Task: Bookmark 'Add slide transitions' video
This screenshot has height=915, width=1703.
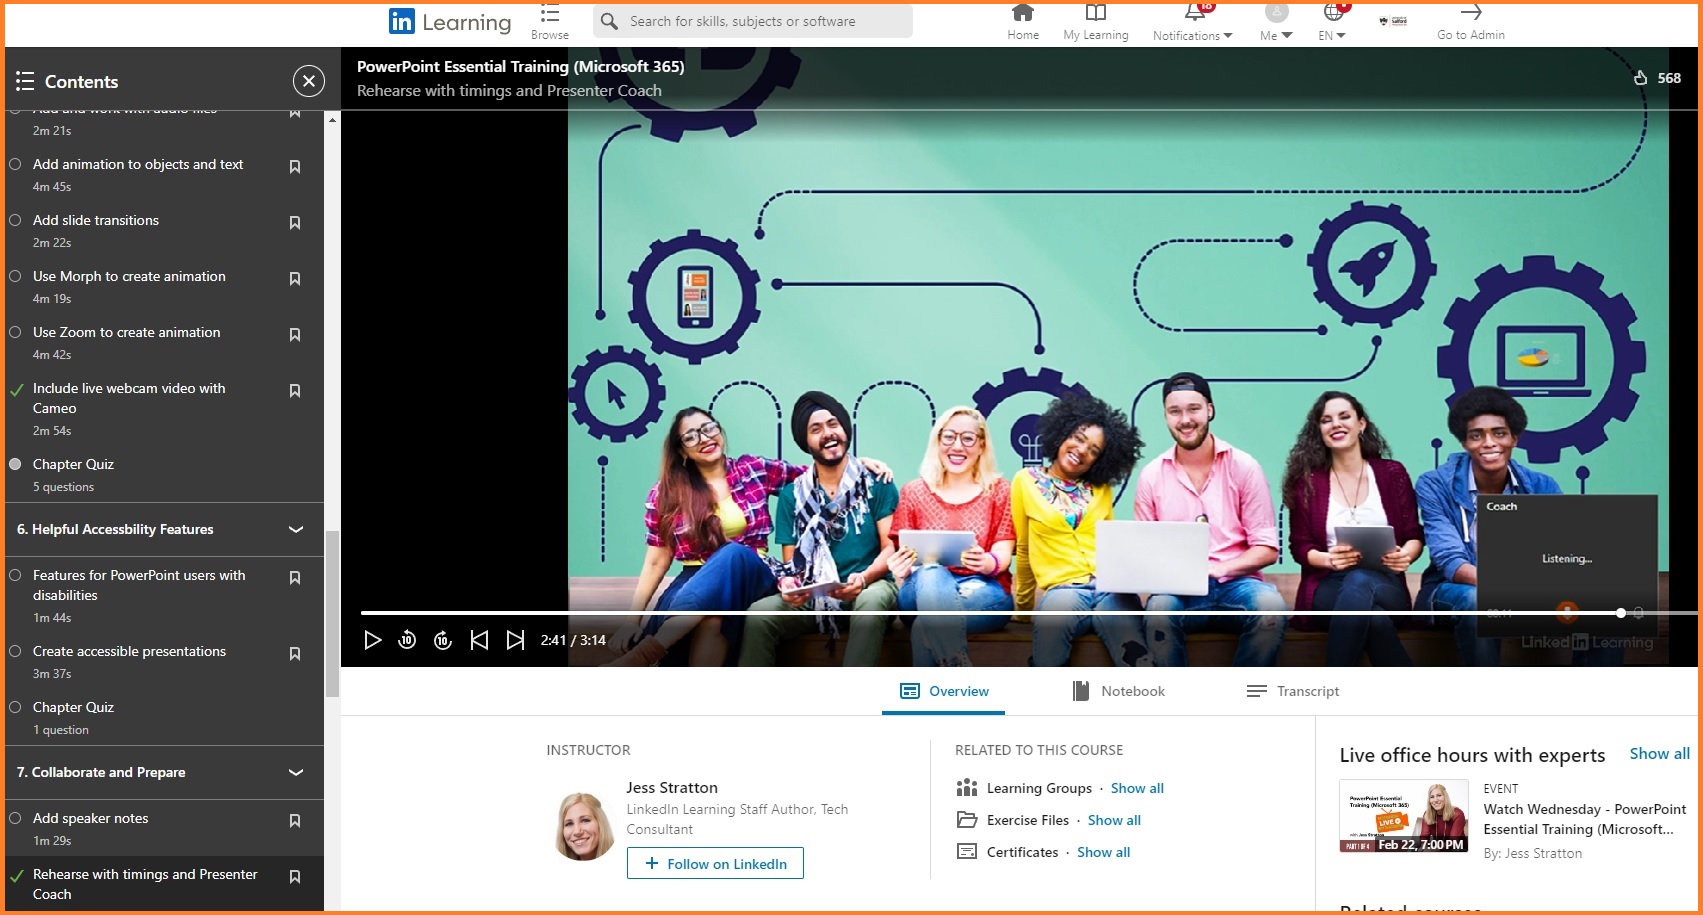Action: (x=295, y=223)
